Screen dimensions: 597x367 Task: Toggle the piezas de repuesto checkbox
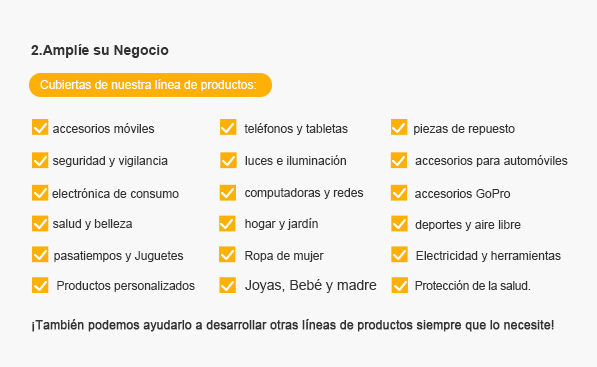(x=399, y=128)
